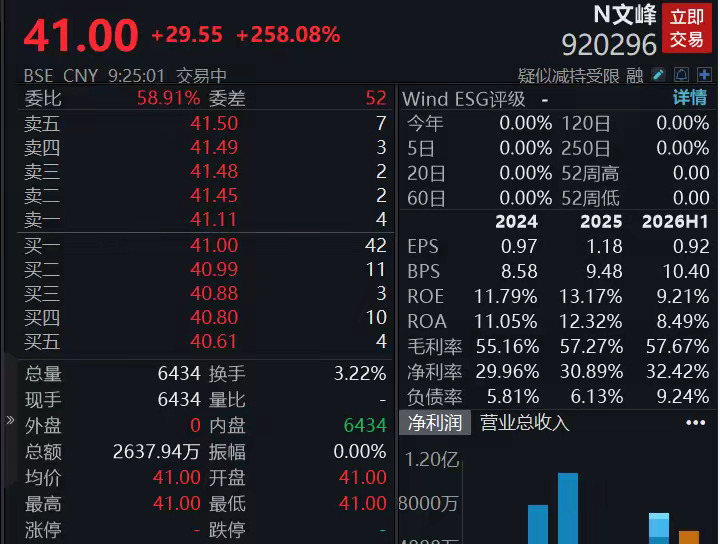
Task: Click the N文峰 stock name
Action: tap(625, 15)
